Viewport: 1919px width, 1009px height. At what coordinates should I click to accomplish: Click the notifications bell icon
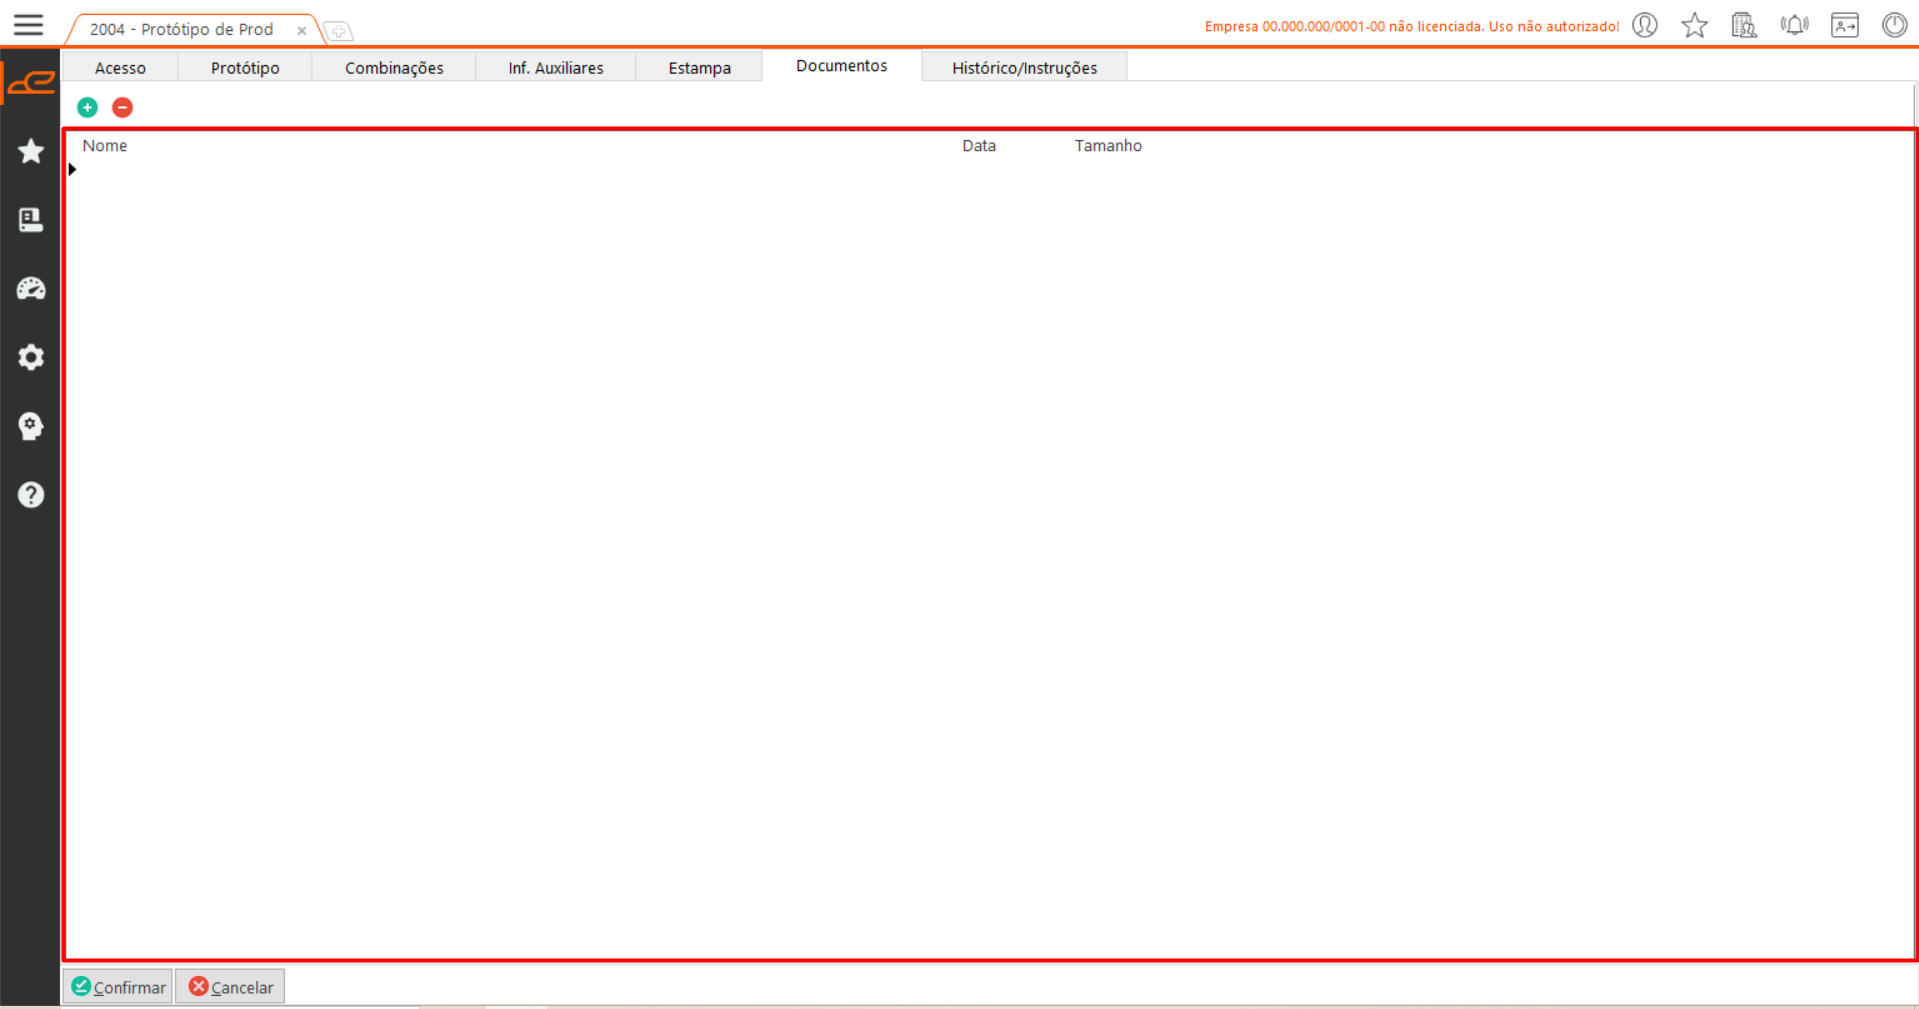pos(1794,25)
